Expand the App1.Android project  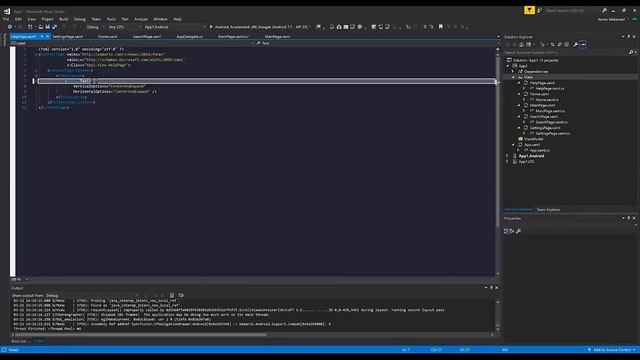[x=508, y=156]
